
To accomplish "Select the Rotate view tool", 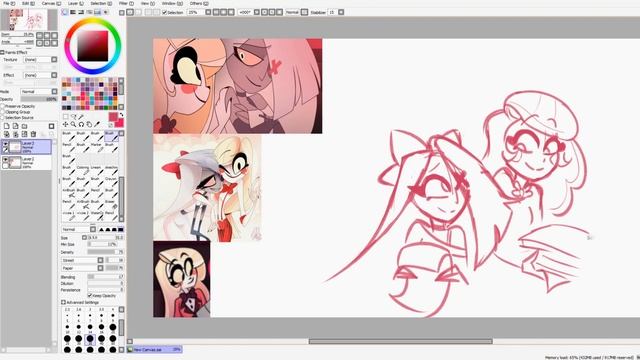I will [81, 124].
